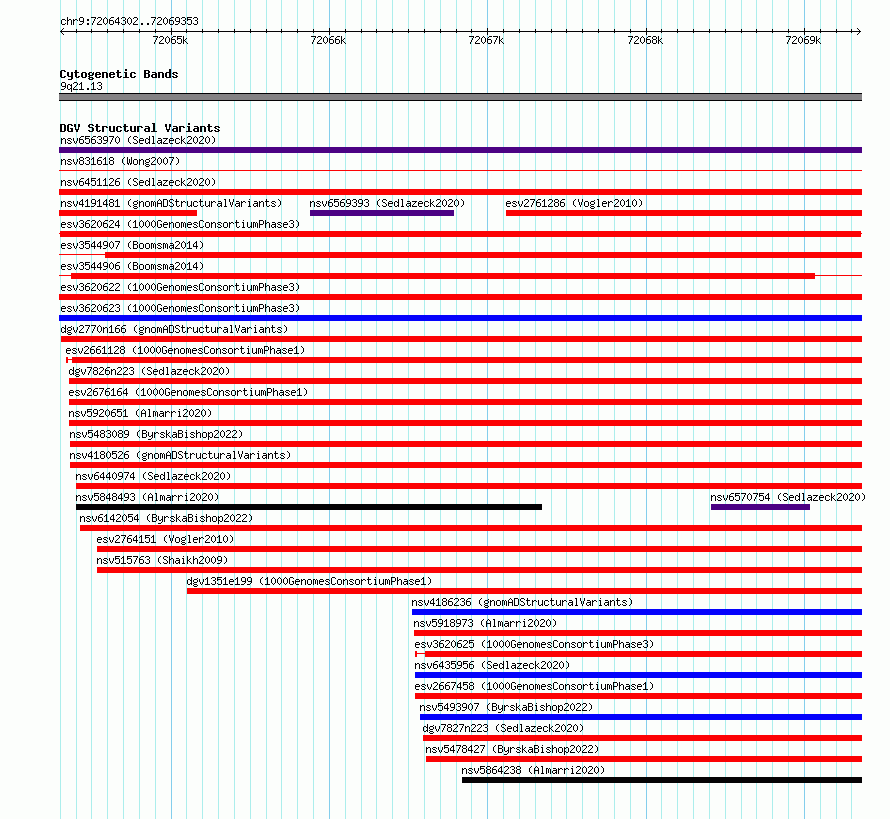Click nsv5493907 (ByrskaBishop2022) label
Viewport: 890px width, 819px height.
(506, 707)
